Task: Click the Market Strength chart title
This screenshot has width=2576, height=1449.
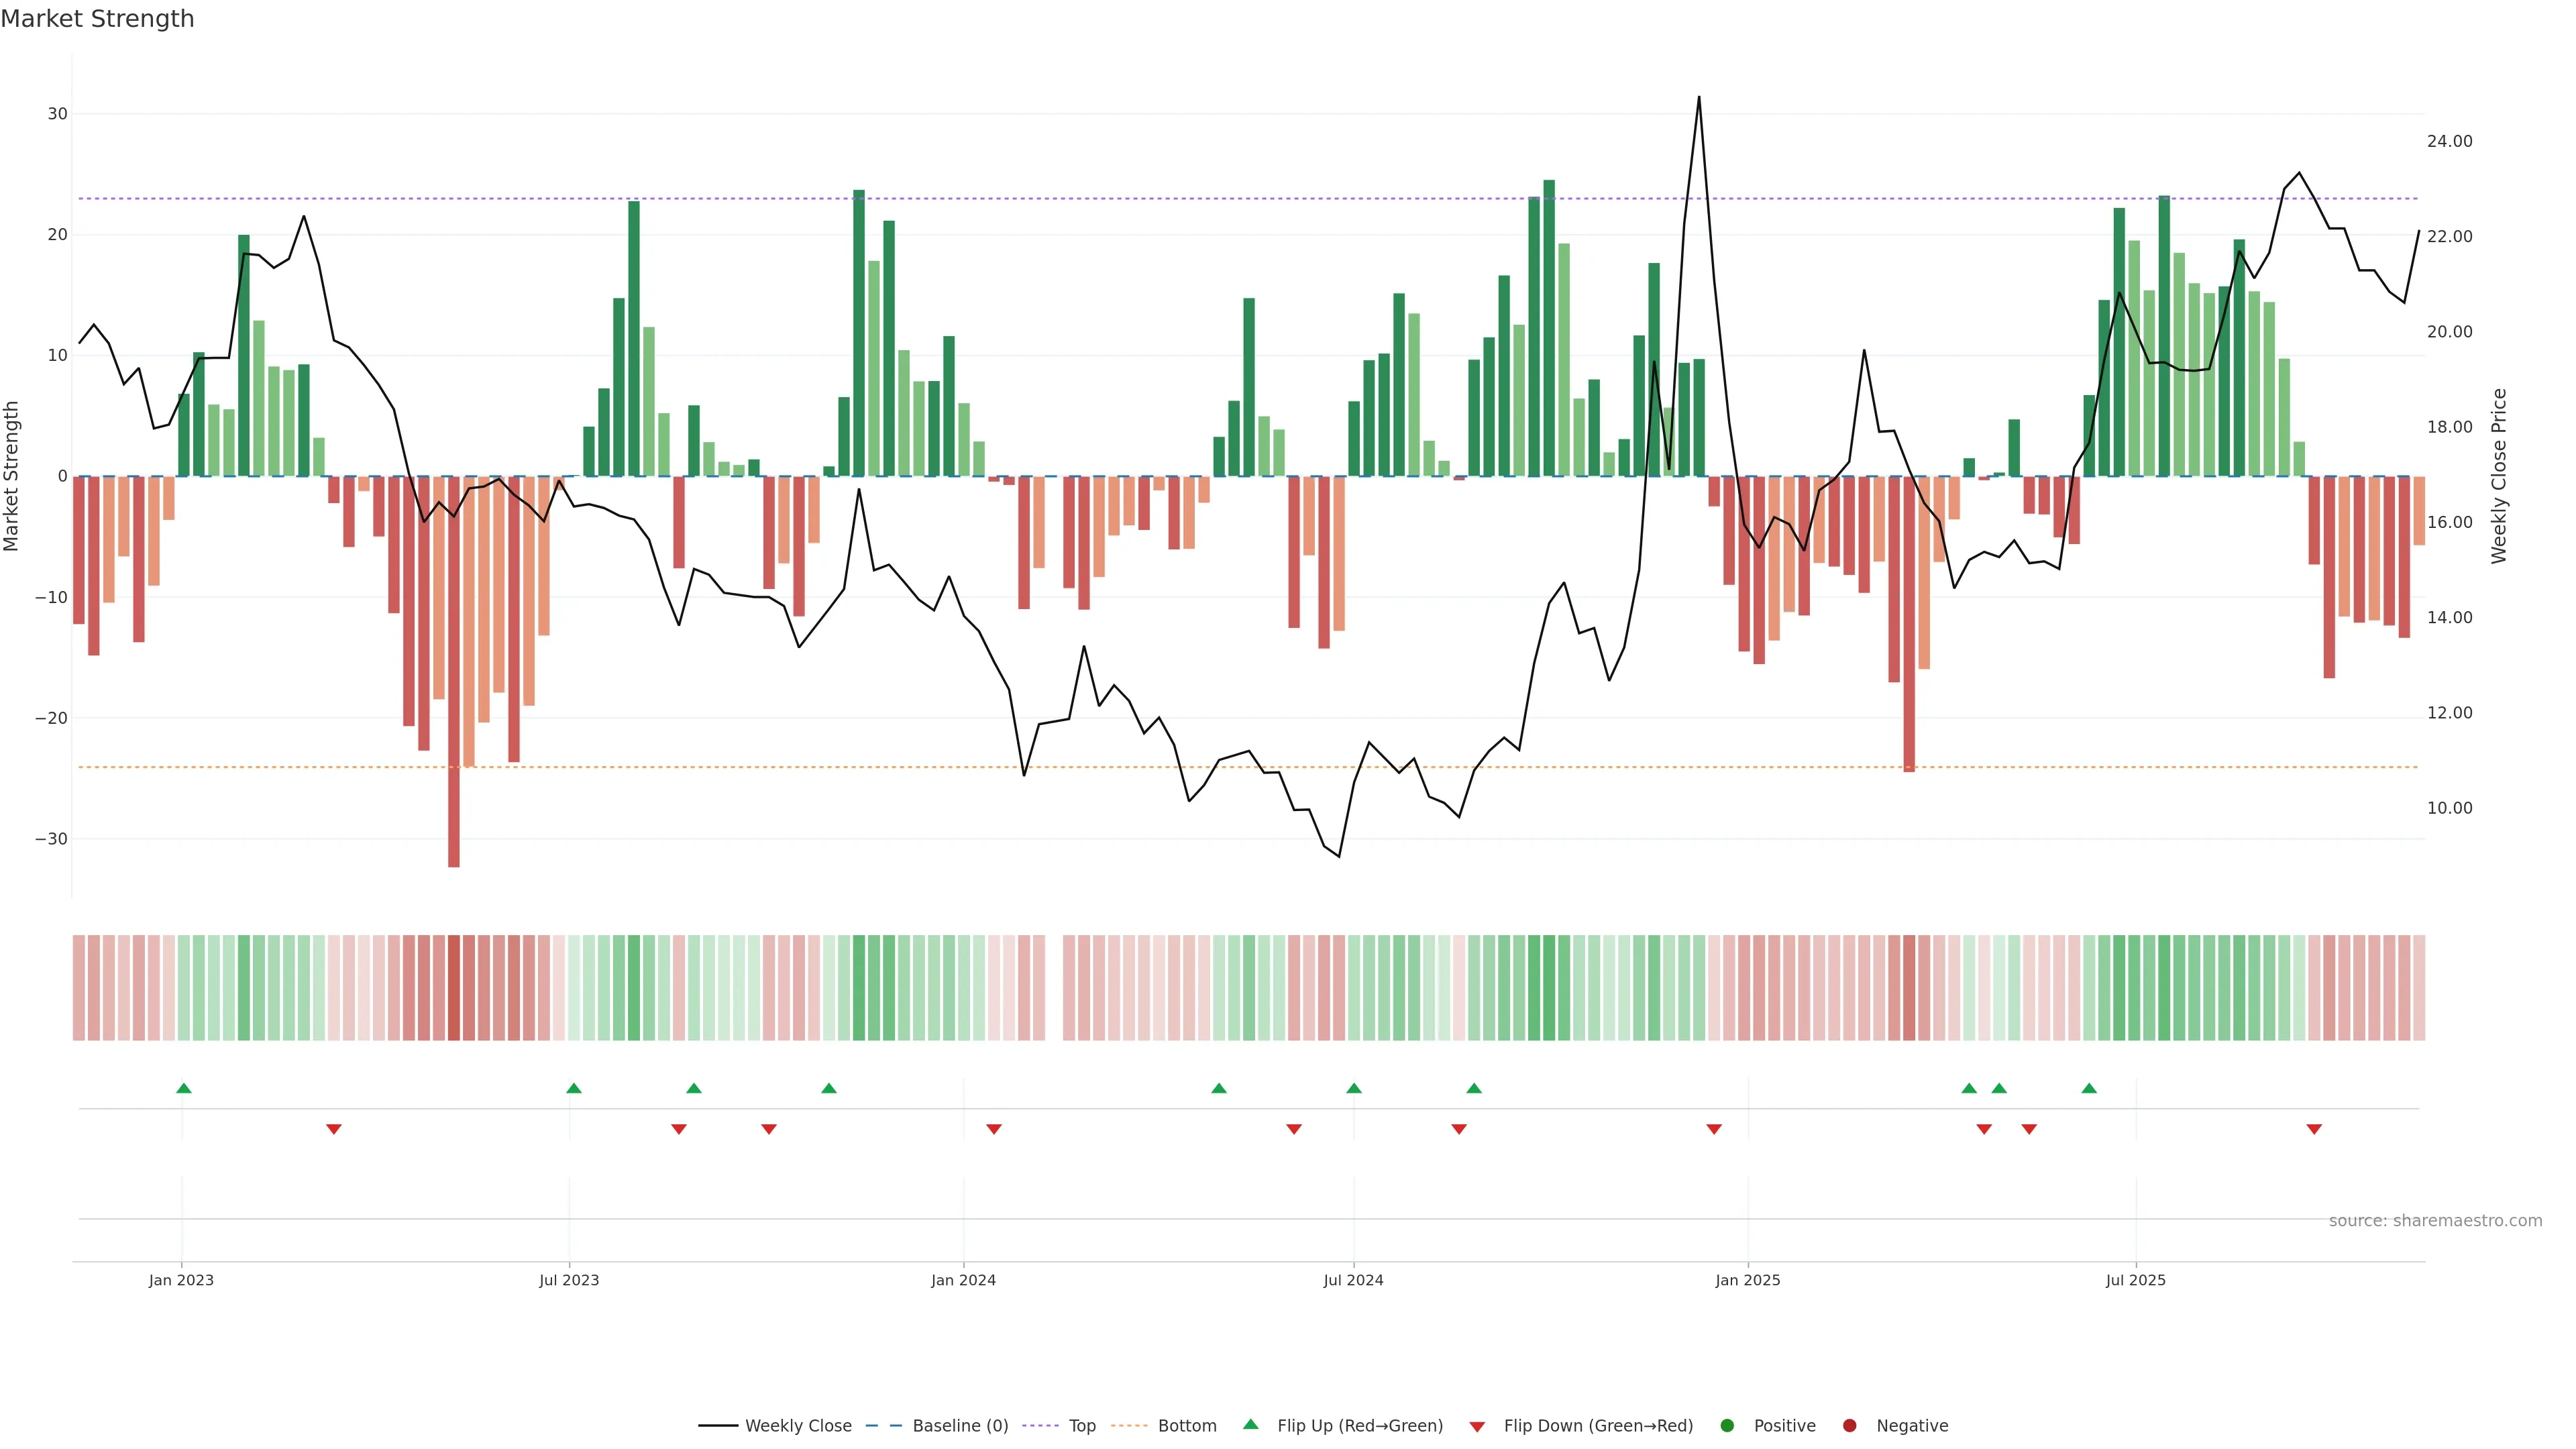Action: tap(97, 19)
